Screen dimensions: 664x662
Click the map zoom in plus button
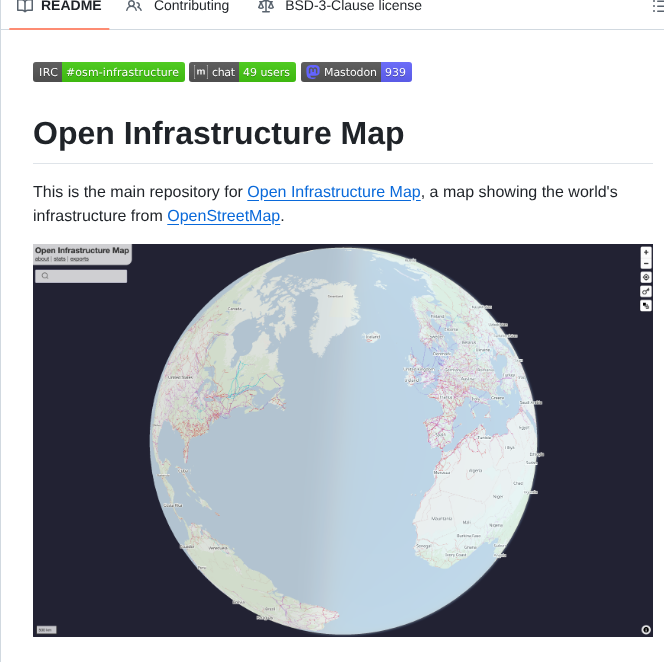646,252
